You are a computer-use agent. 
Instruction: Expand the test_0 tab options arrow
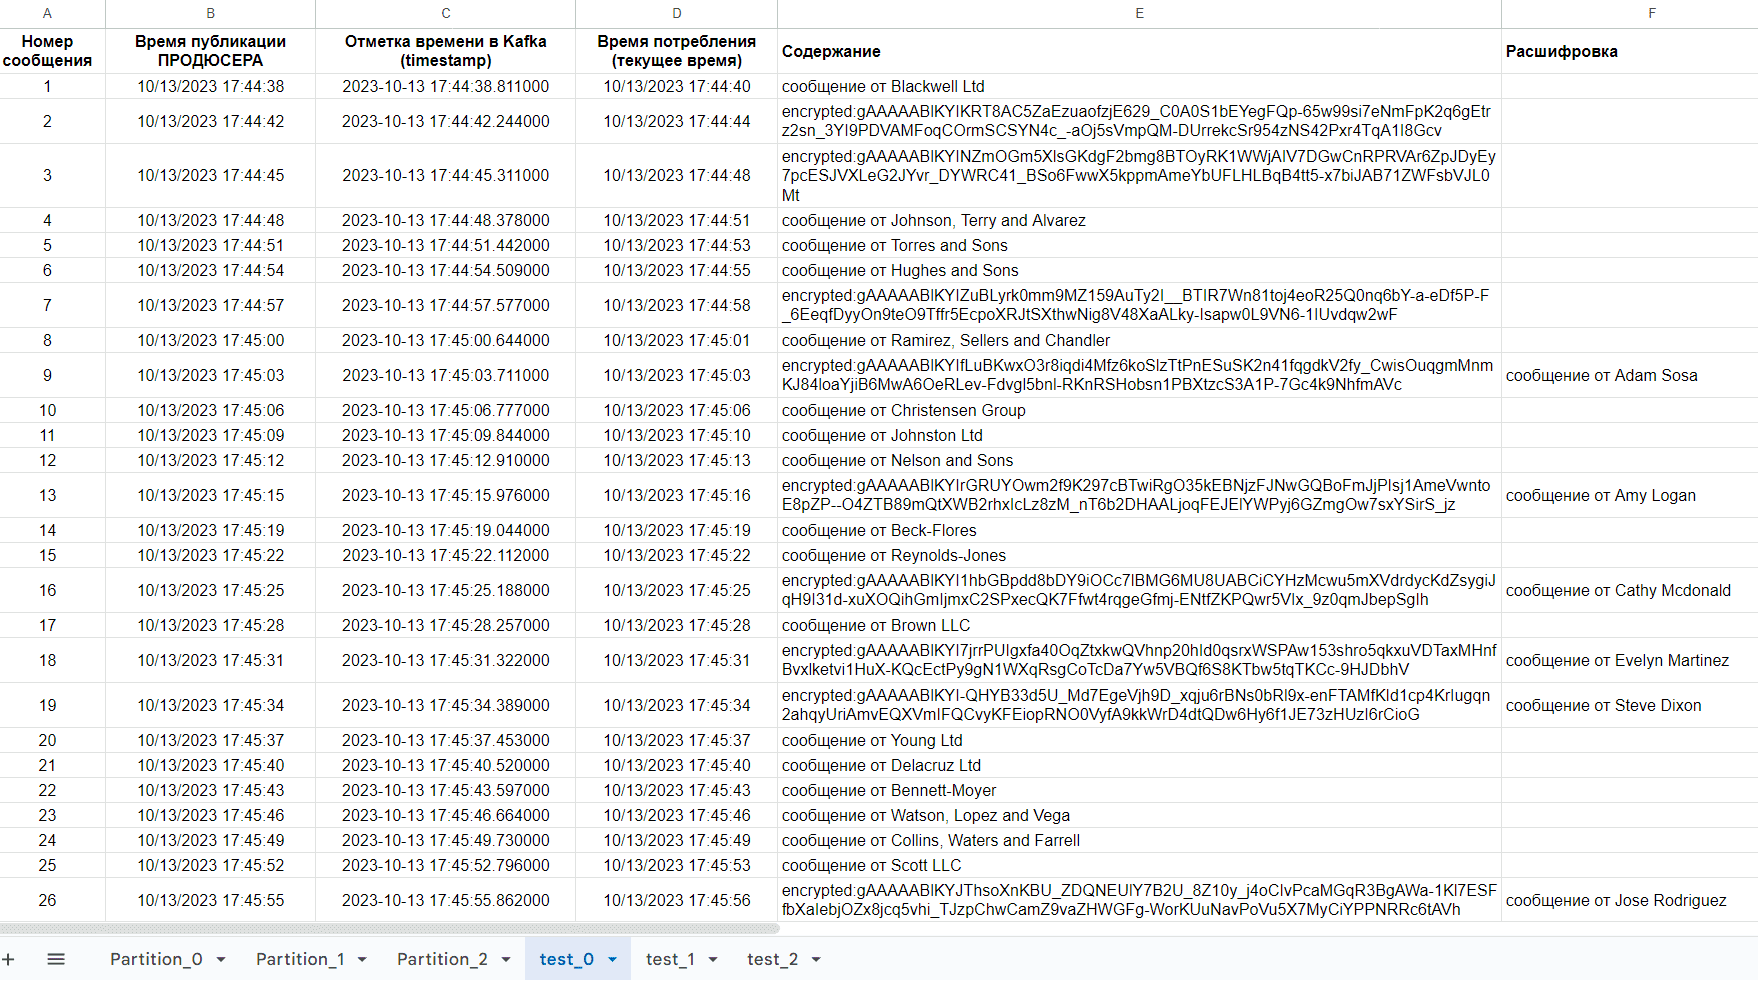(612, 960)
